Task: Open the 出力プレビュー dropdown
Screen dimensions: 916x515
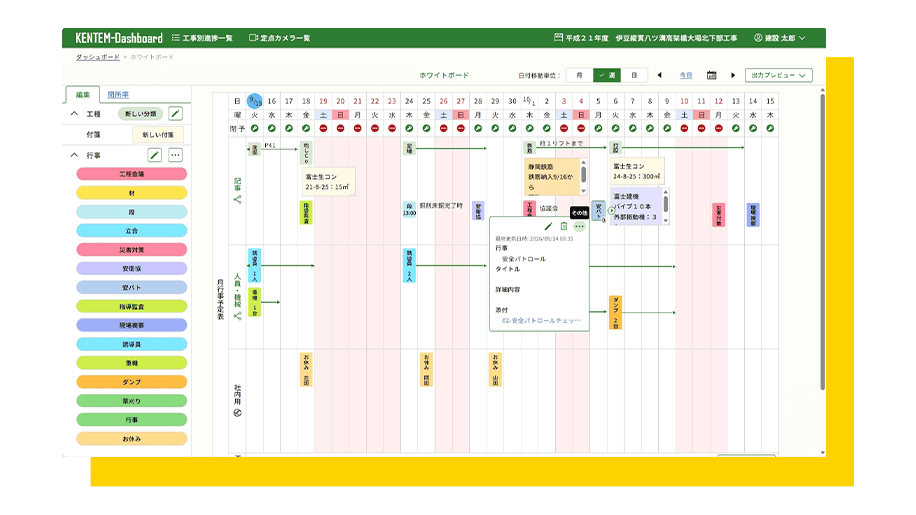Action: (778, 75)
